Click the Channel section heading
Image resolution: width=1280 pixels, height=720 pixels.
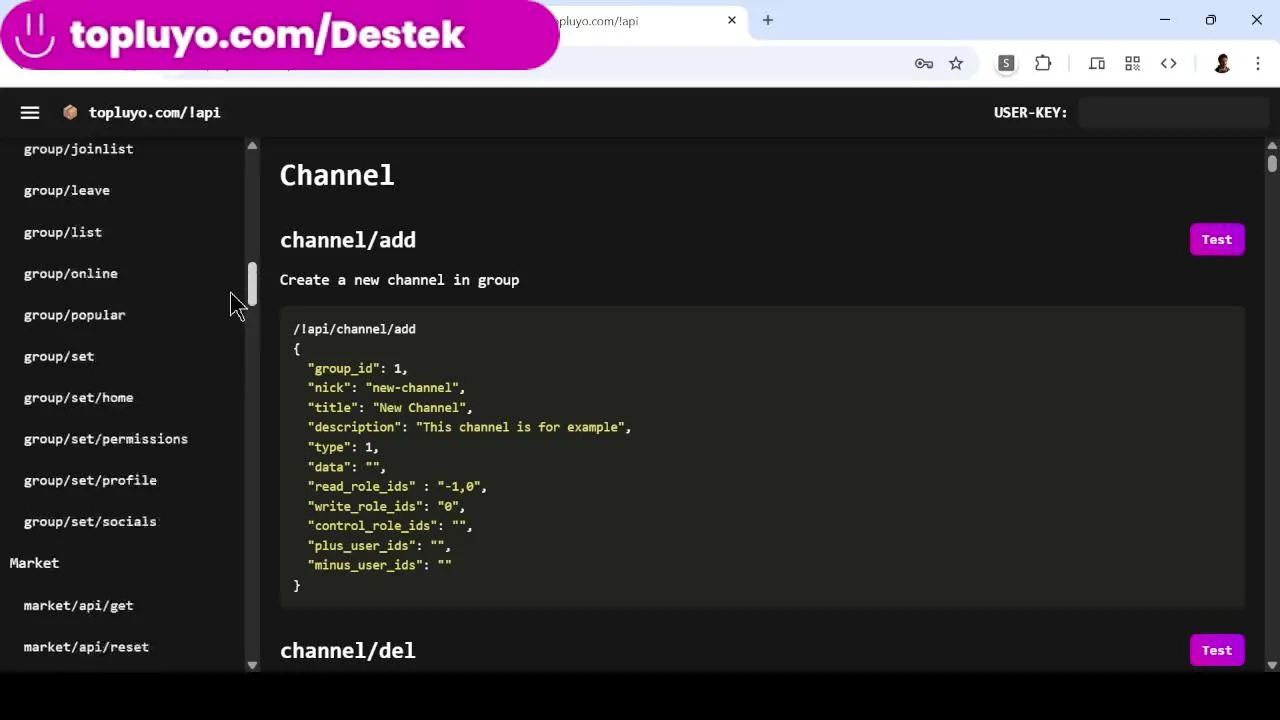pos(337,176)
